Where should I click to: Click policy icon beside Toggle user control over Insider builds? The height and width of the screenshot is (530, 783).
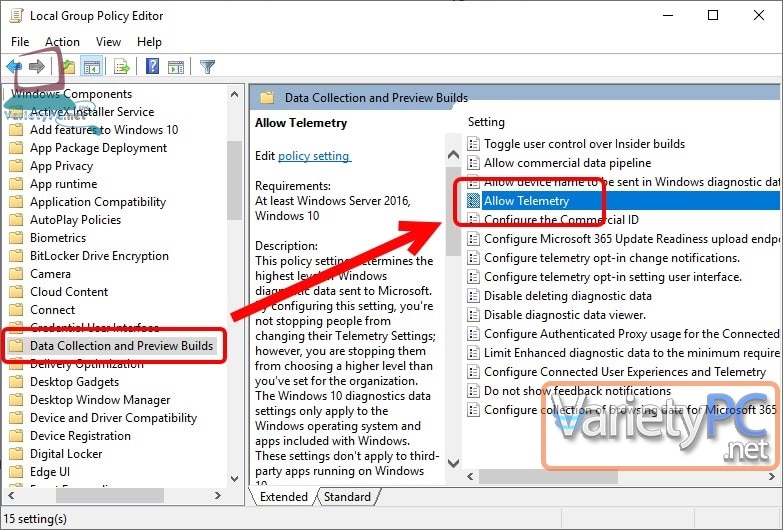473,144
